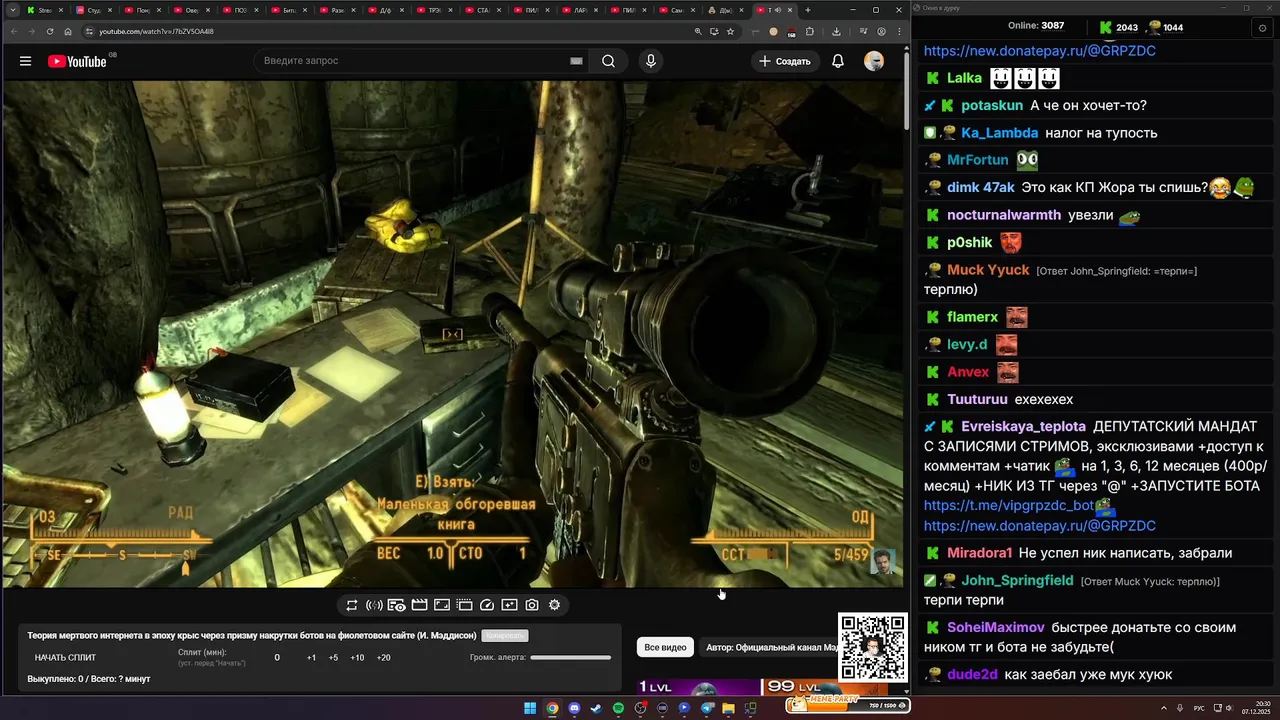Open chat settings gear in chat window
This screenshot has height=720, width=1280.
(x=1262, y=28)
